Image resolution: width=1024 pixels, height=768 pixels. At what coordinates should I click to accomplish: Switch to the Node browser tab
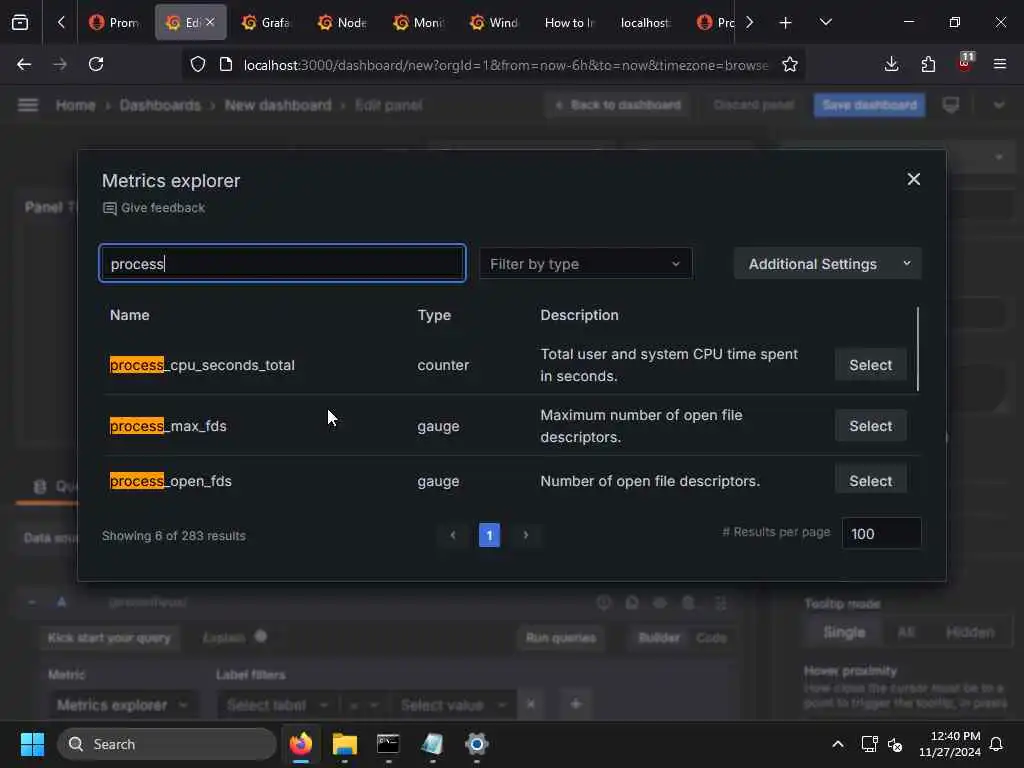(x=342, y=23)
